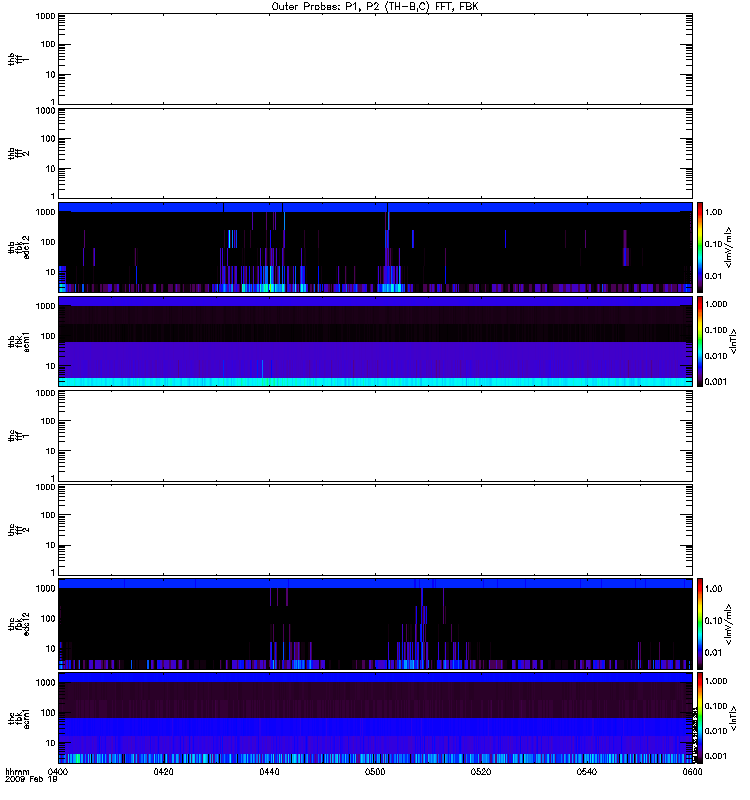The height and width of the screenshot is (800, 750).
Task: Click the 'hhmm' axis unit label
Action: [17, 771]
